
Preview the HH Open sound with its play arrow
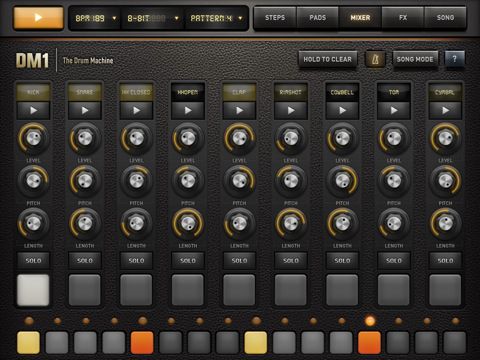[x=188, y=110]
